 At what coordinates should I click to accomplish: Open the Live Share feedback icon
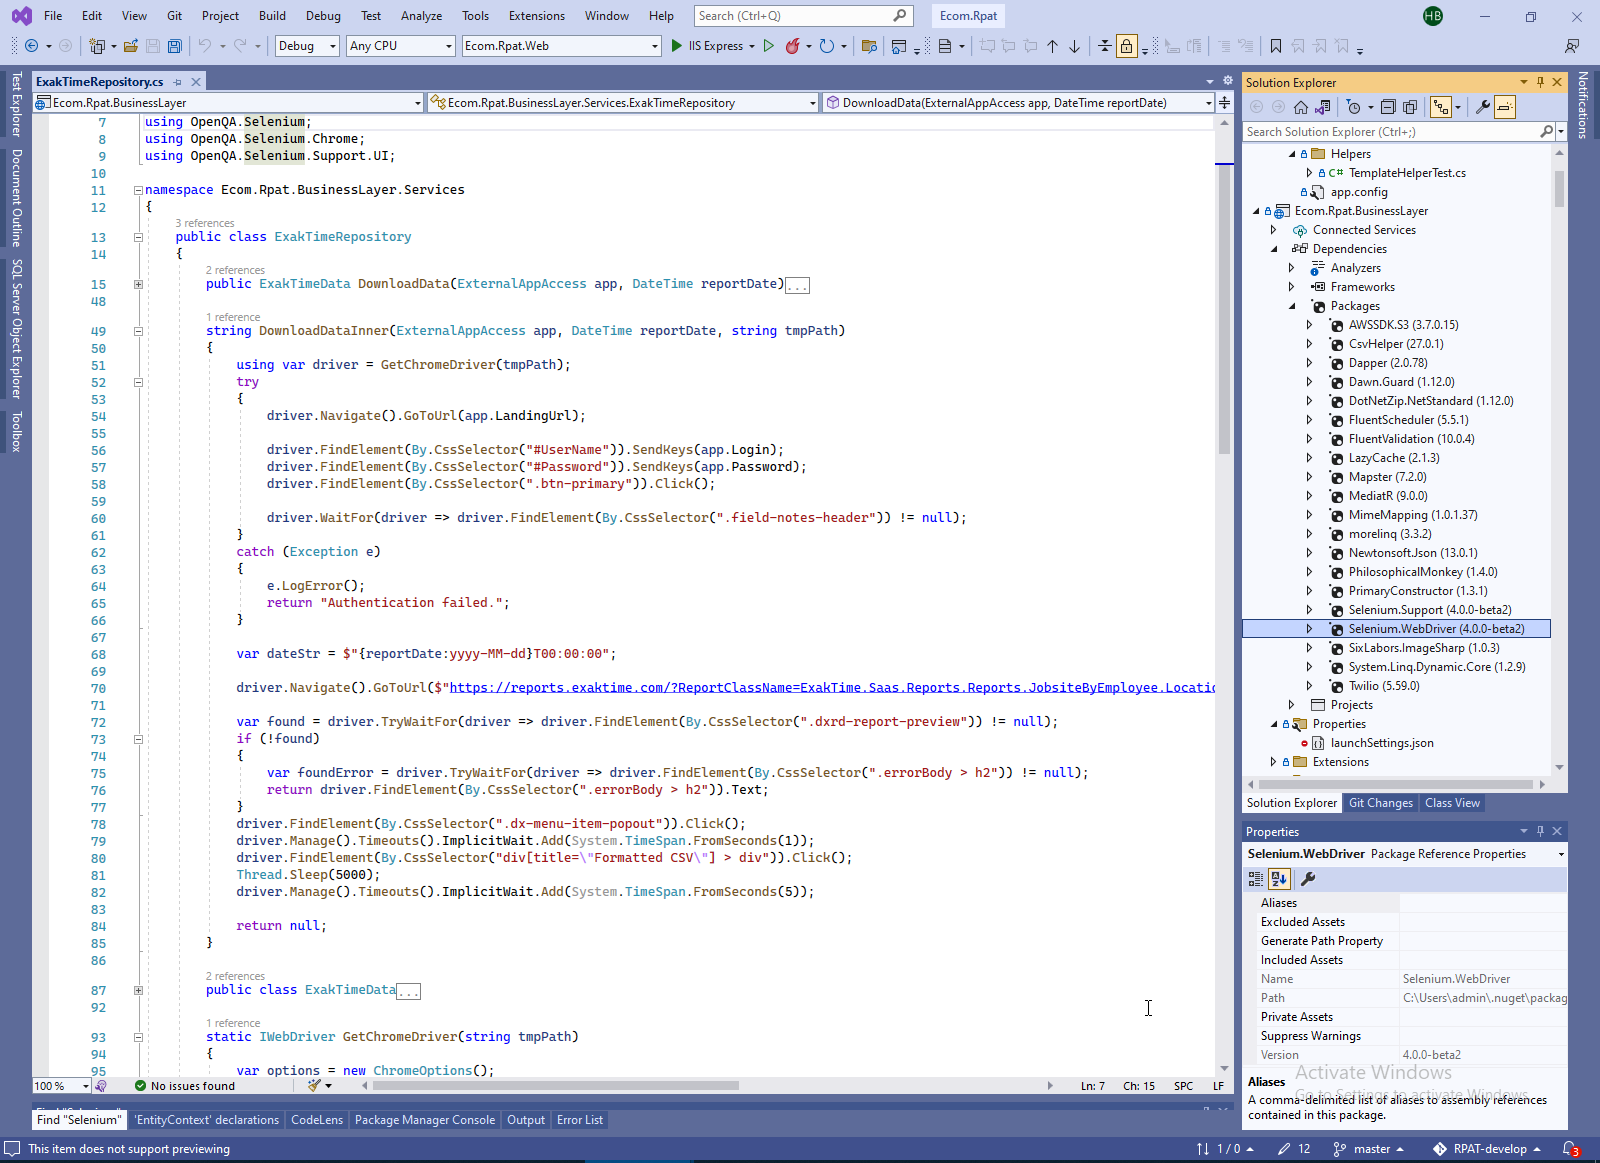click(1572, 46)
